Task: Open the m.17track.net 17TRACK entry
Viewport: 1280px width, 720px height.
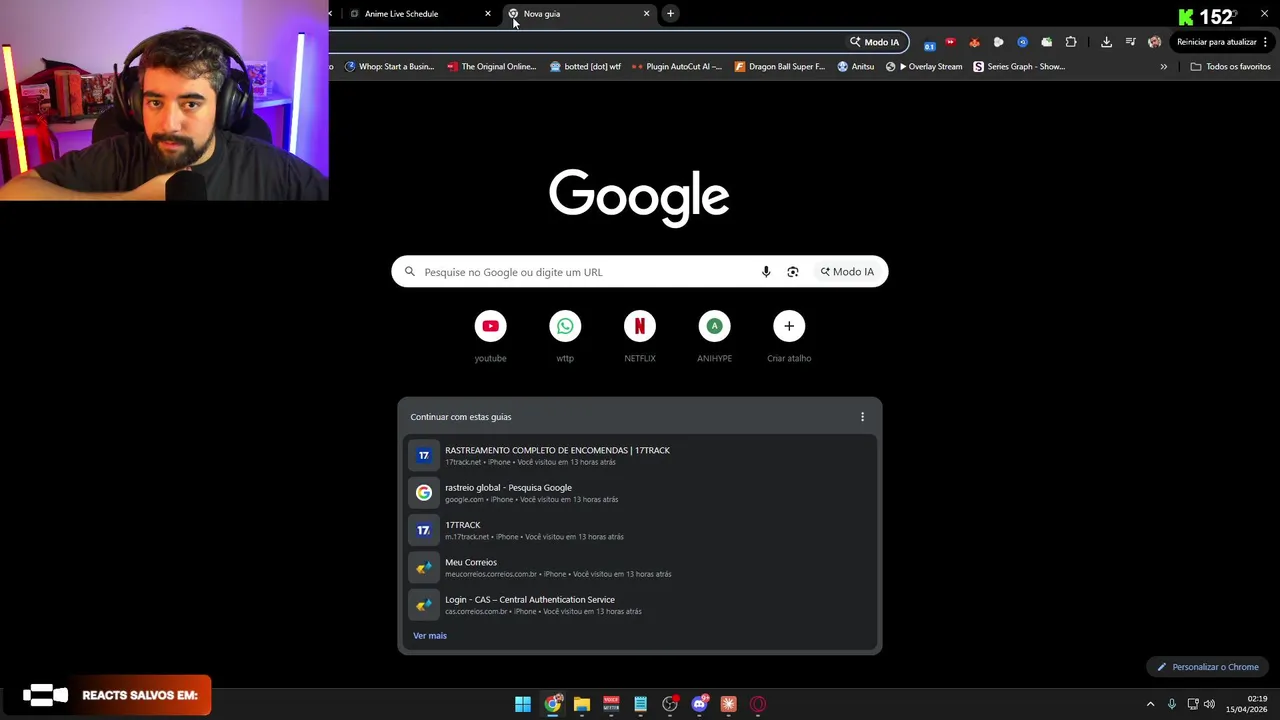Action: (x=640, y=530)
